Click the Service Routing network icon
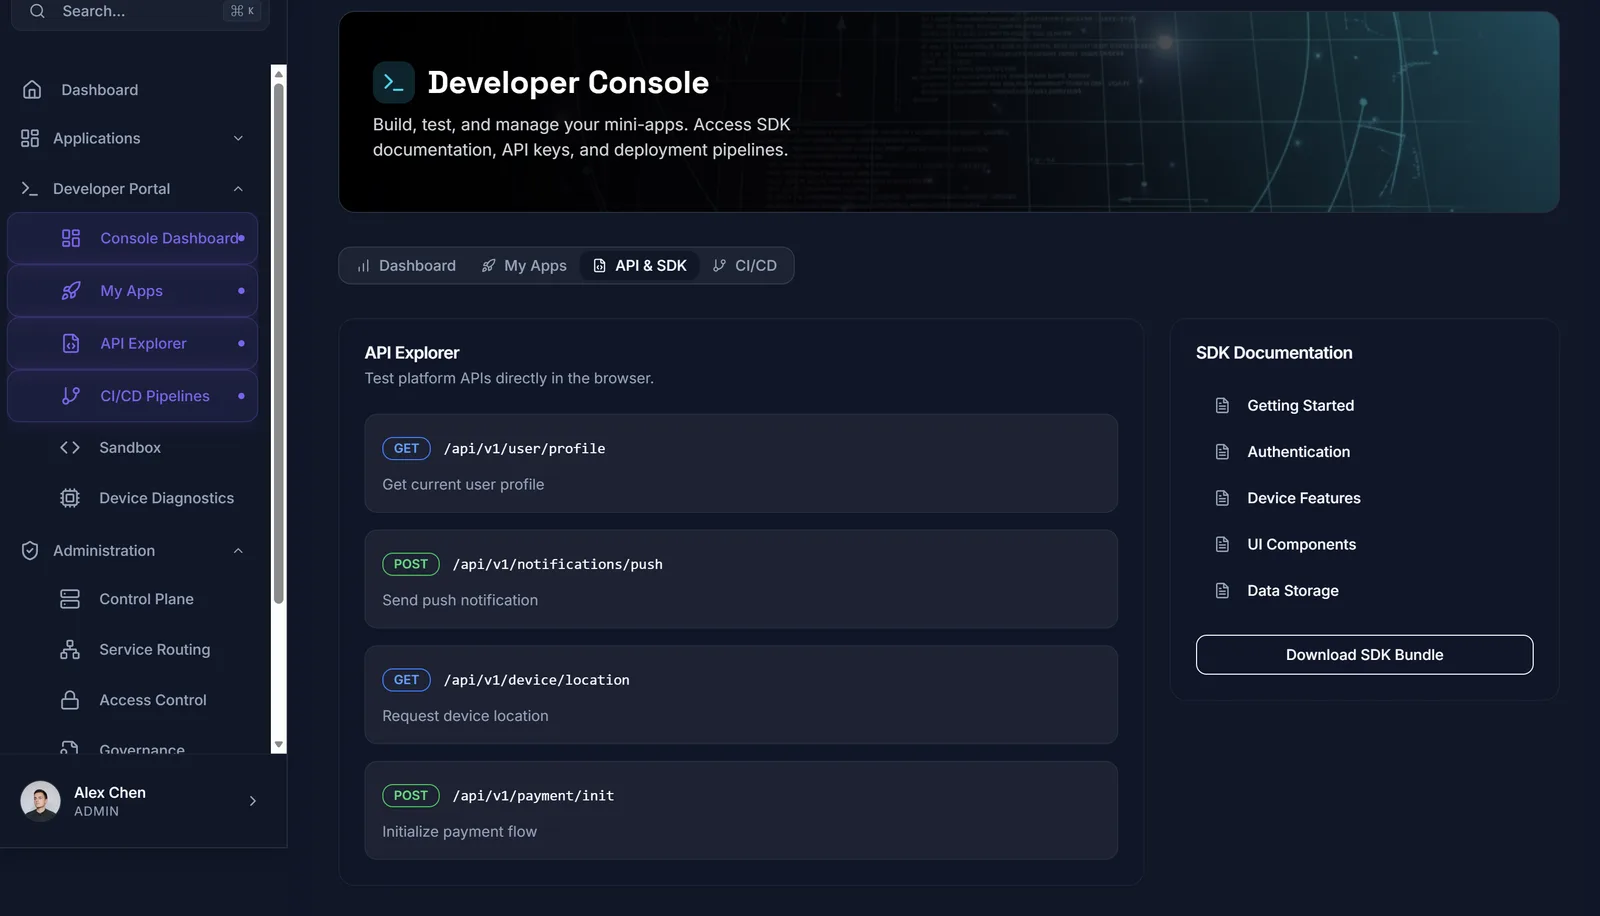The height and width of the screenshot is (916, 1600). 70,650
